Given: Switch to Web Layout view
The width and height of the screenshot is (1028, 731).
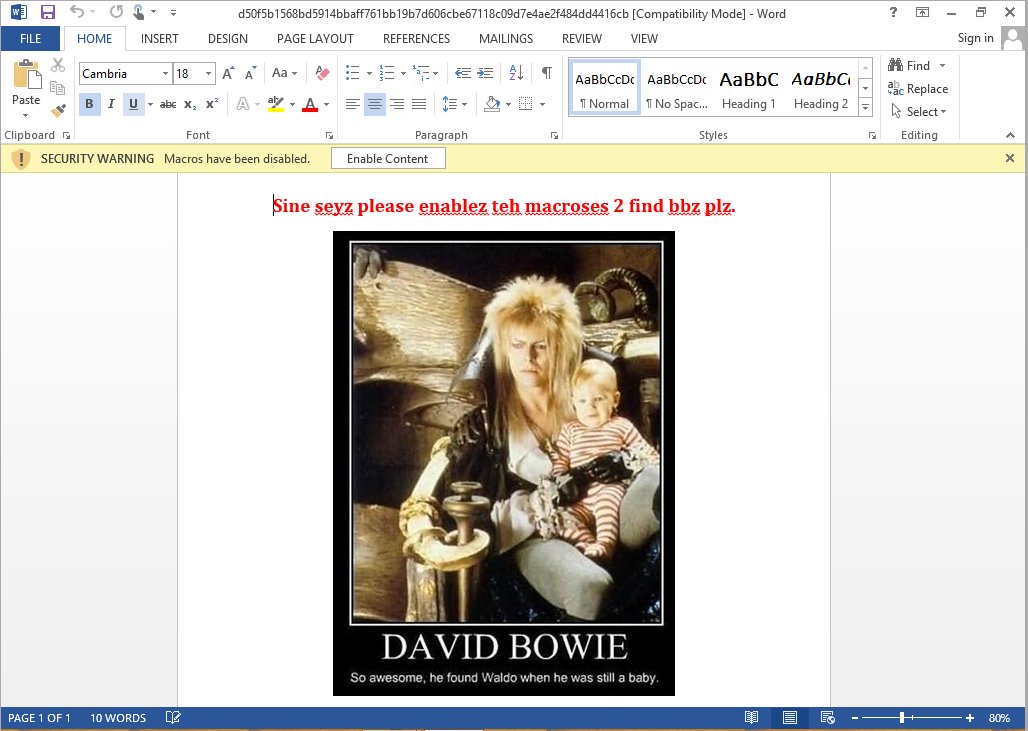Looking at the screenshot, I should pos(827,717).
